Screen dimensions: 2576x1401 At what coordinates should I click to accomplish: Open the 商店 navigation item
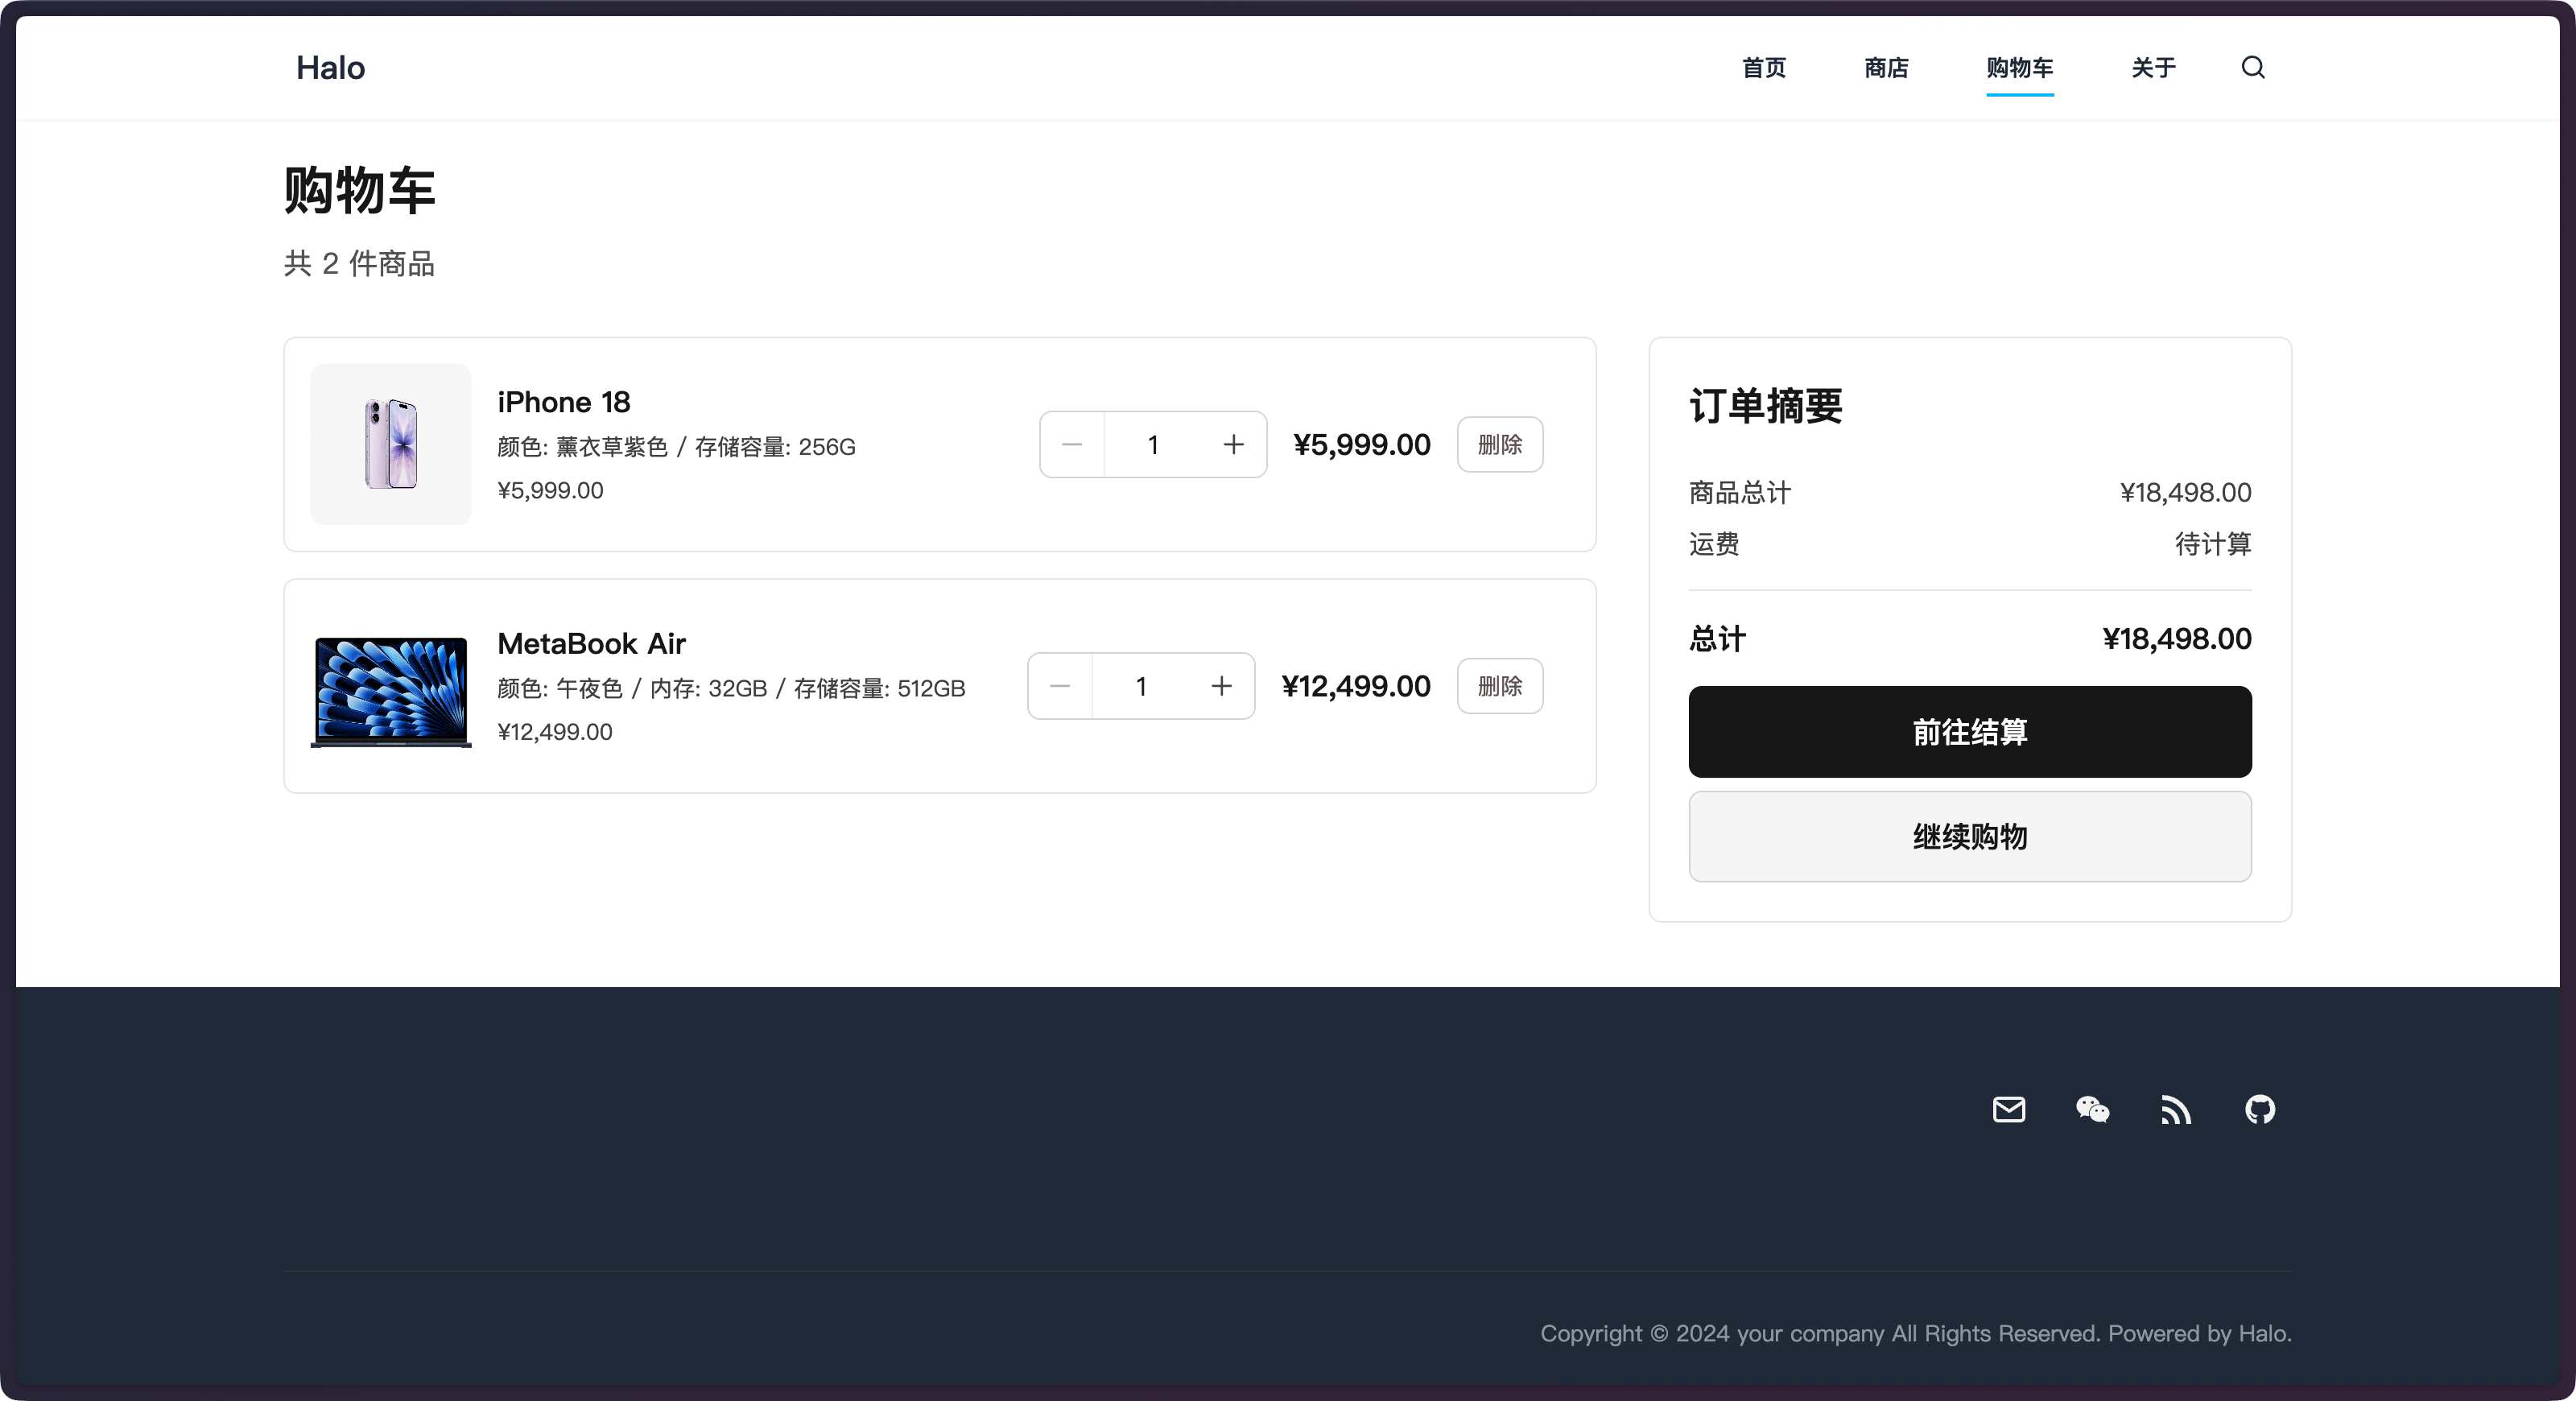pos(1886,67)
